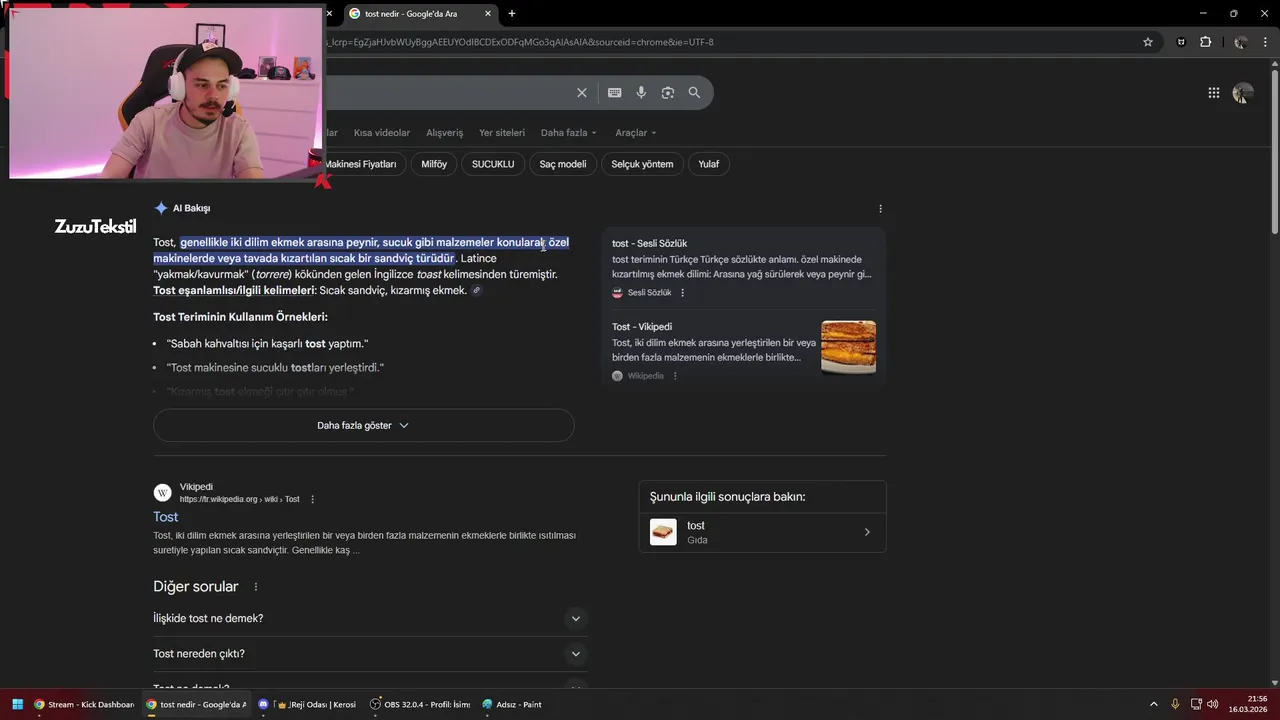Screen dimensions: 1280x720
Task: Open options next to Diğer sorular
Action: click(256, 587)
